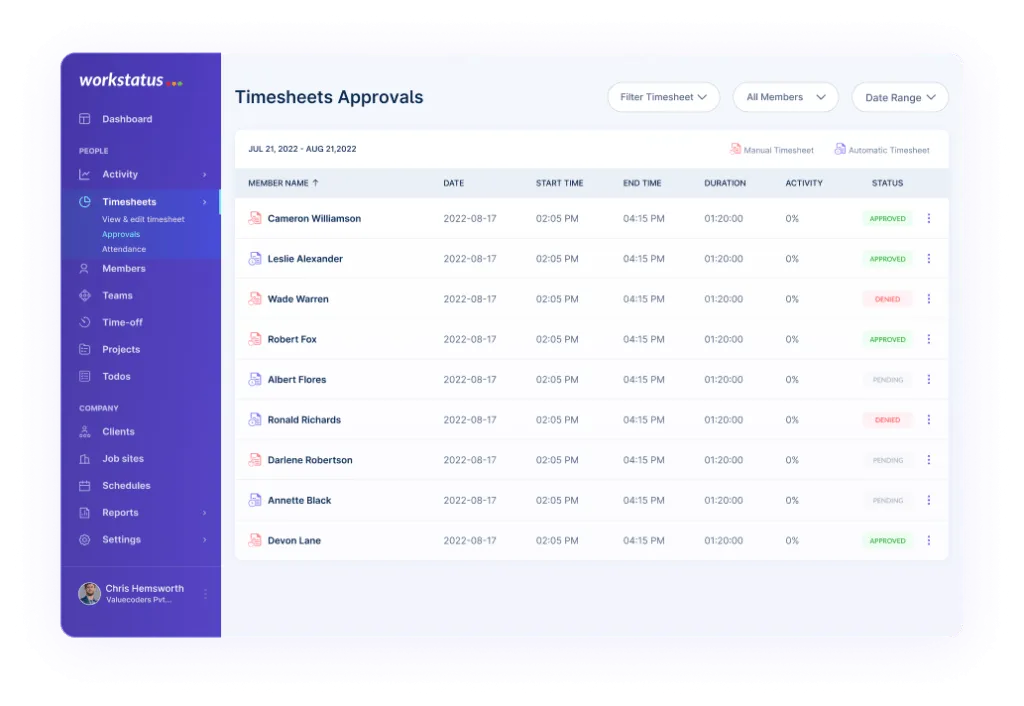The width and height of the screenshot is (1024, 706).
Task: Open the Dashboard icon in sidebar
Action: [84, 119]
